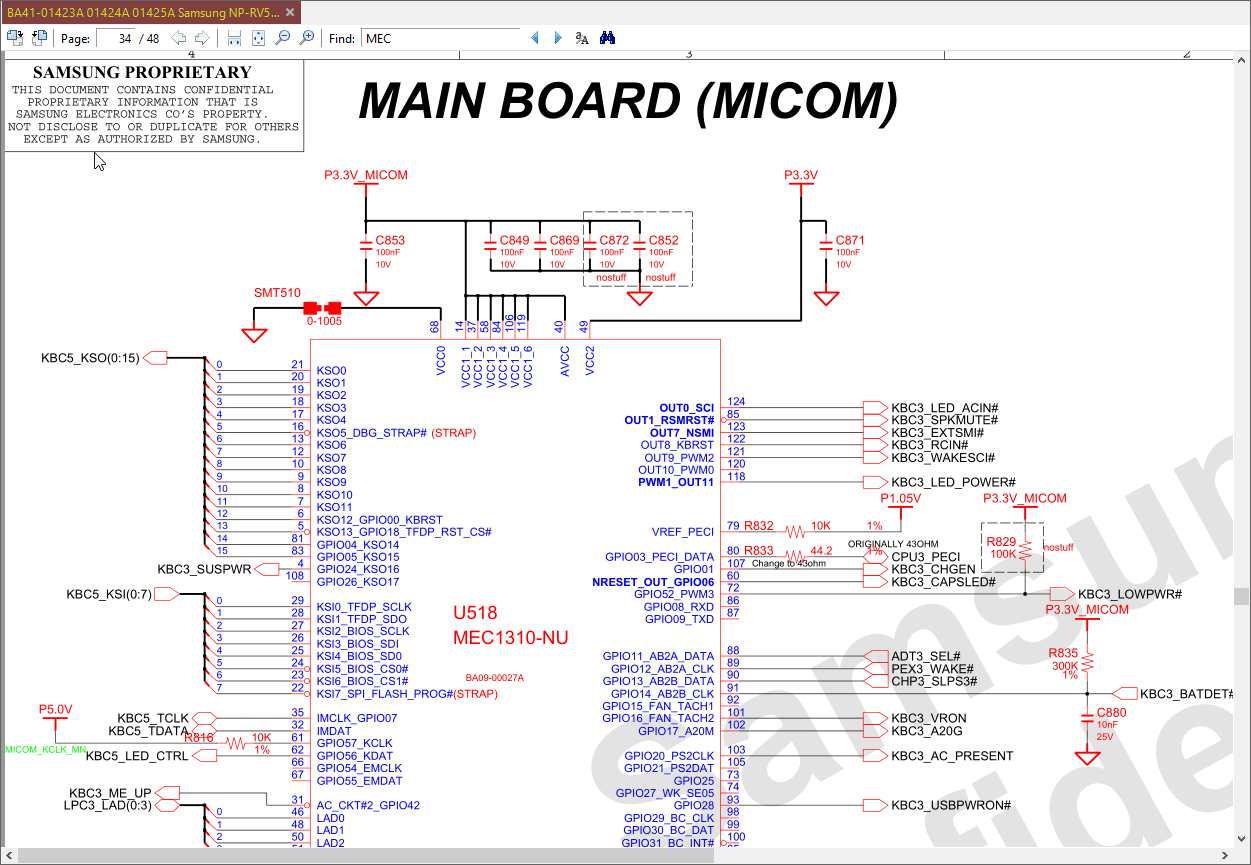Select the fit page icon
Image resolution: width=1251 pixels, height=865 pixels.
tap(258, 38)
